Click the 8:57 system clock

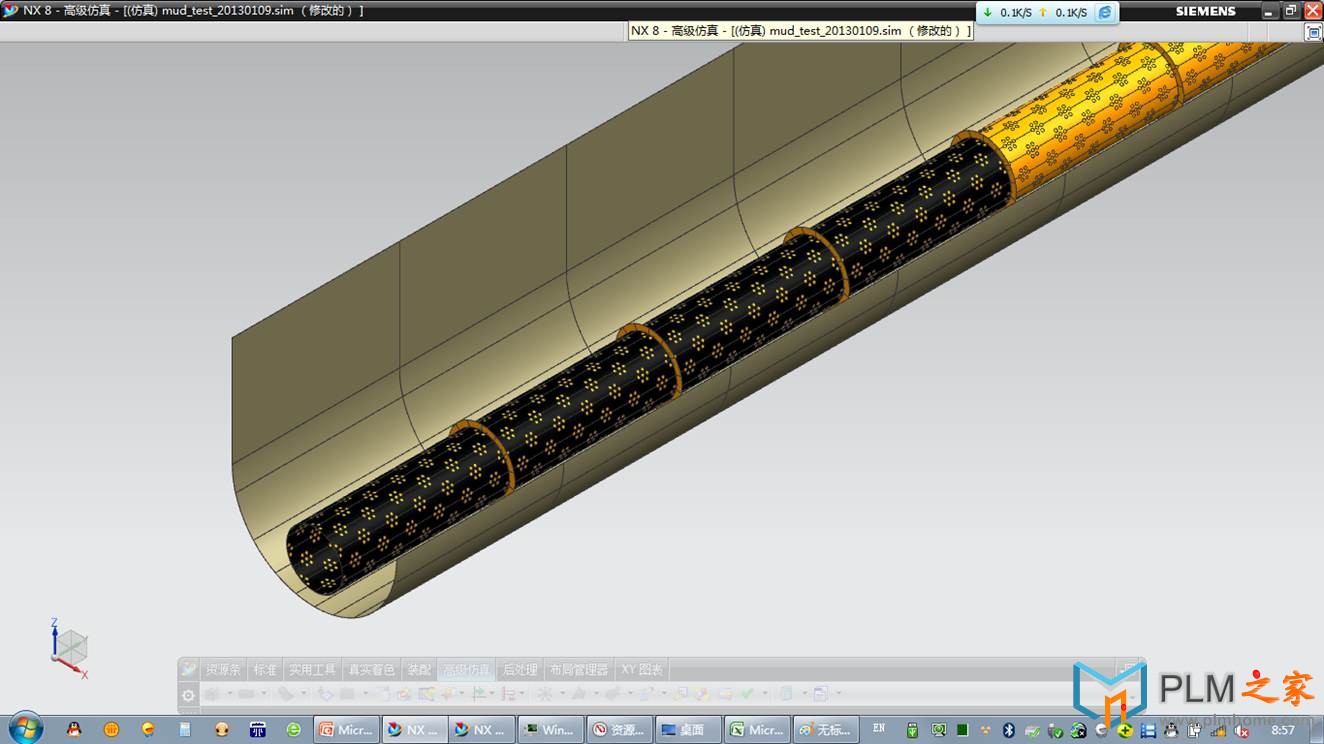tap(1283, 731)
